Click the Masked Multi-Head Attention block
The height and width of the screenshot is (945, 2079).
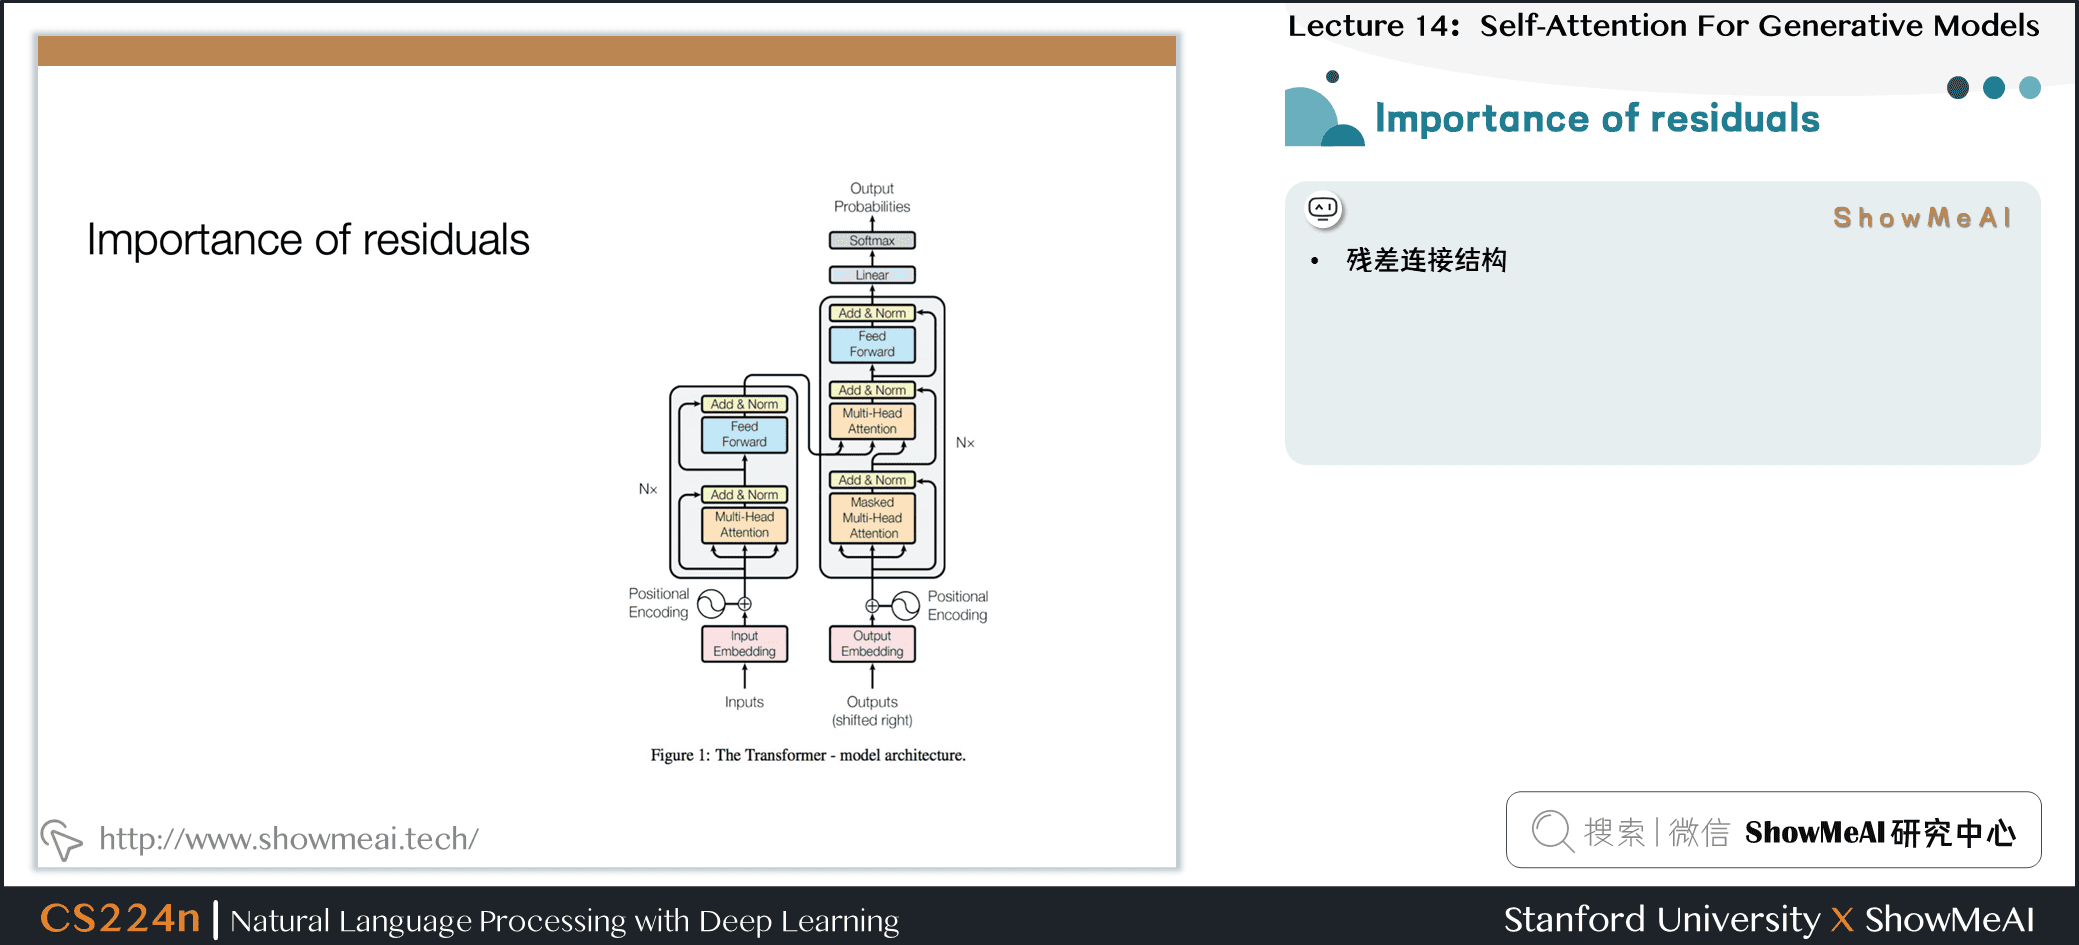coord(872,518)
